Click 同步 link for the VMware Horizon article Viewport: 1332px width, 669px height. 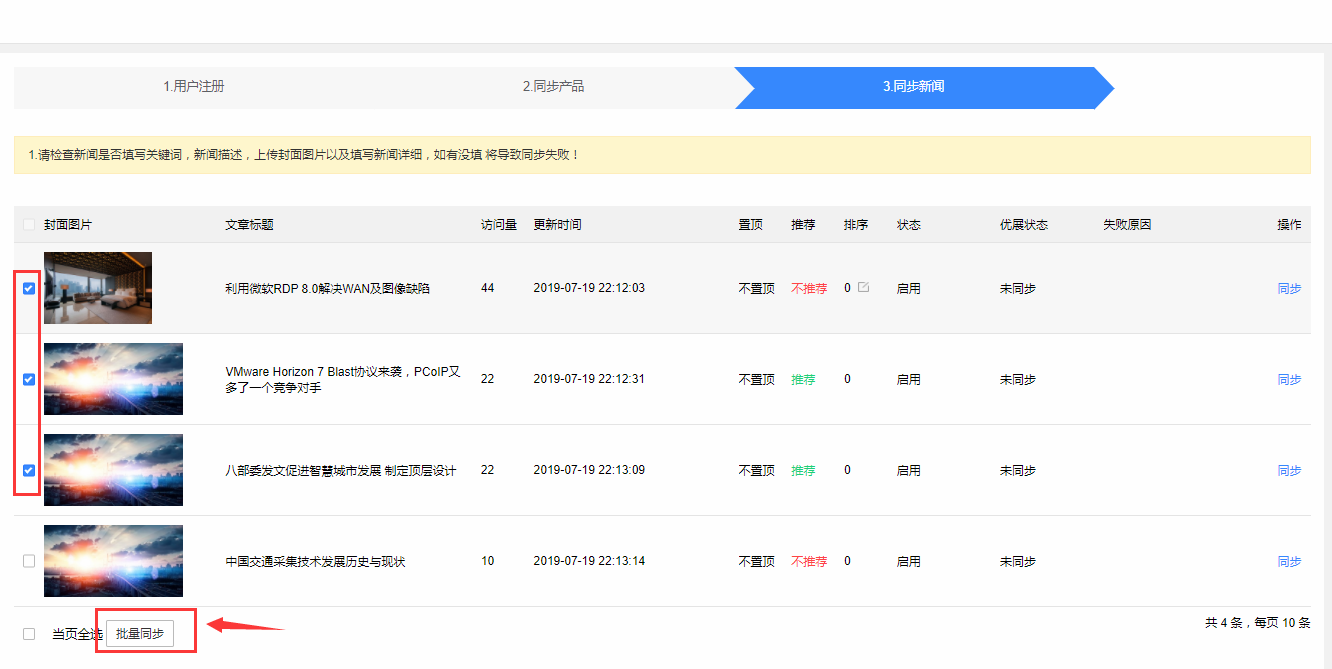click(1289, 379)
